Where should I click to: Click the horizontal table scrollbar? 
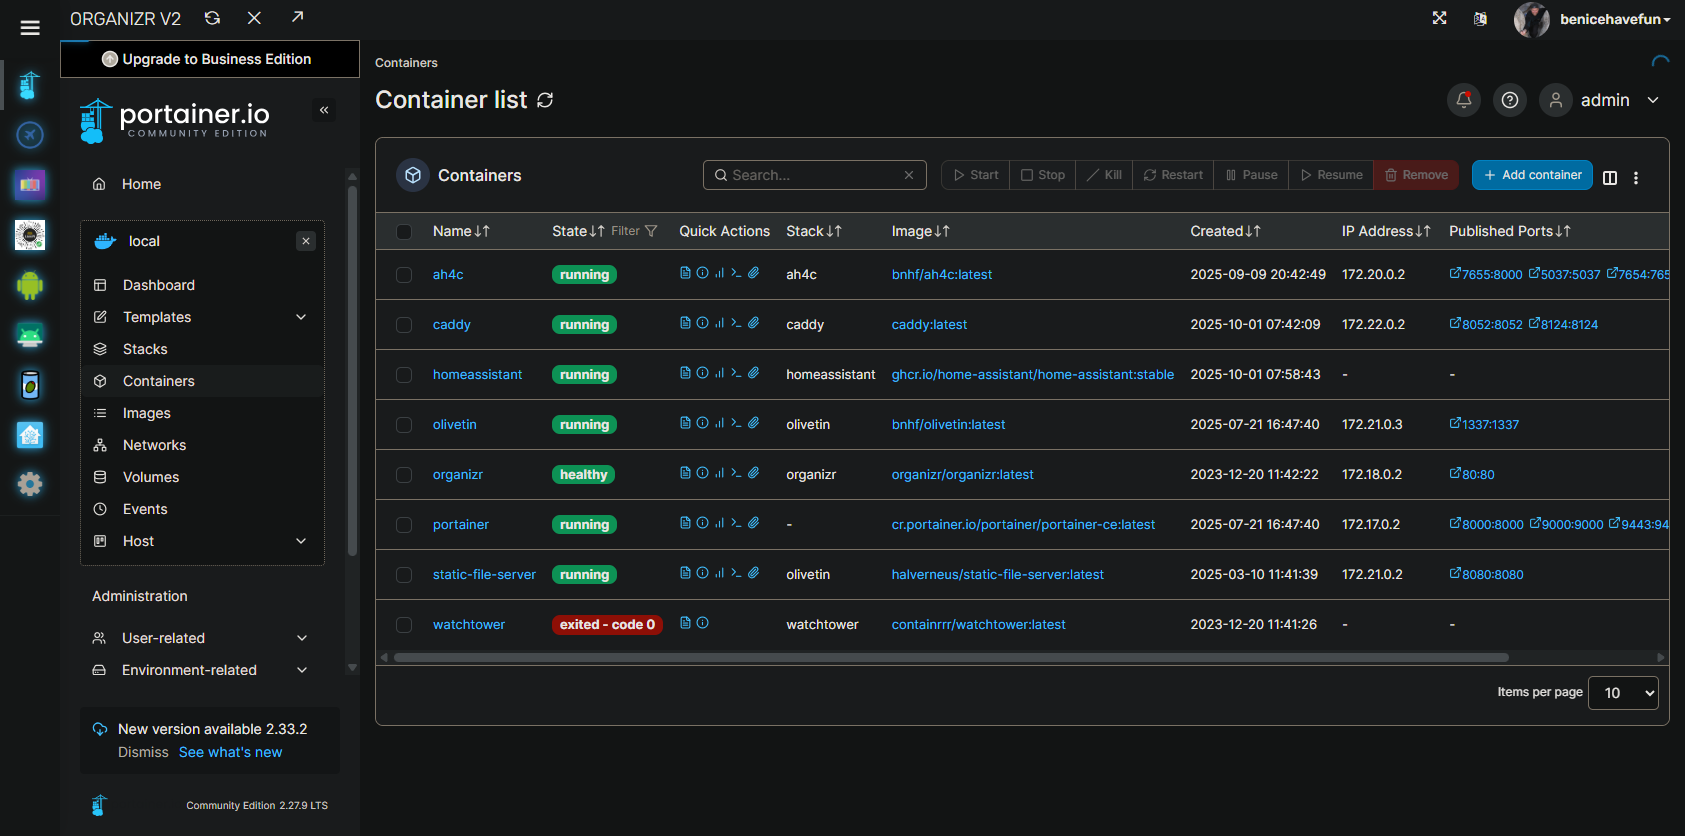(950, 658)
